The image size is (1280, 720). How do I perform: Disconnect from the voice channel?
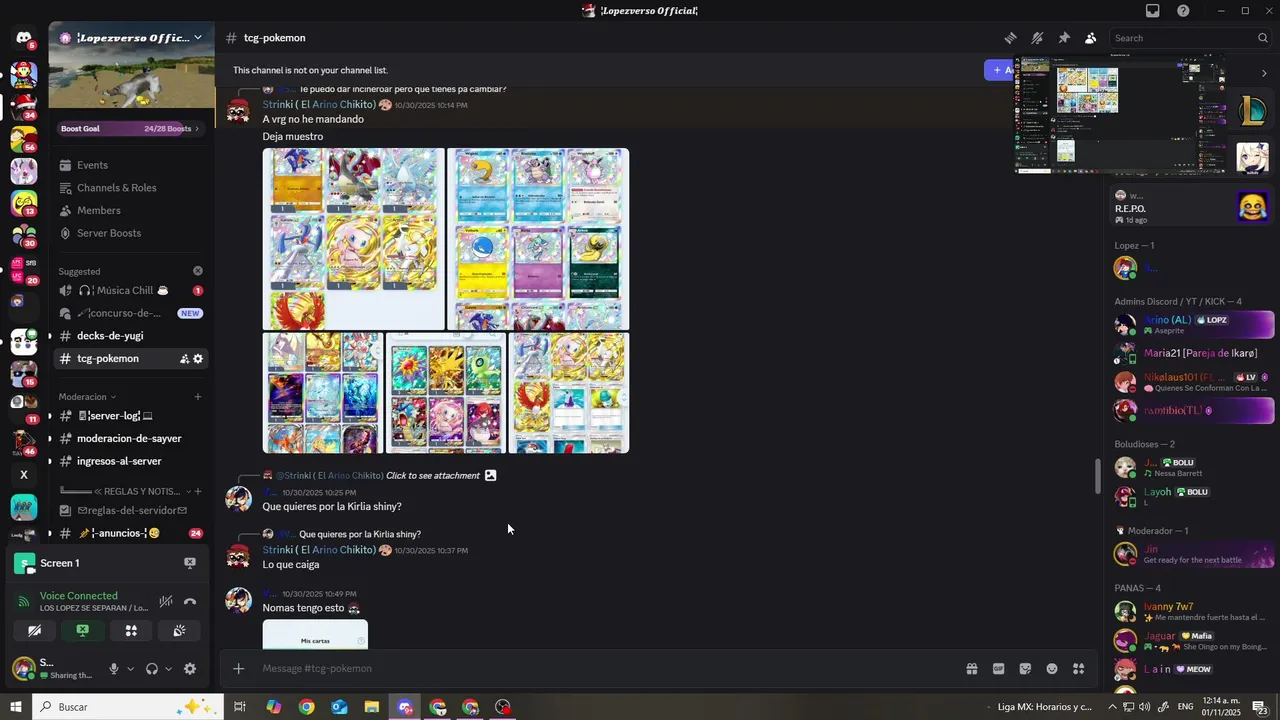click(190, 601)
